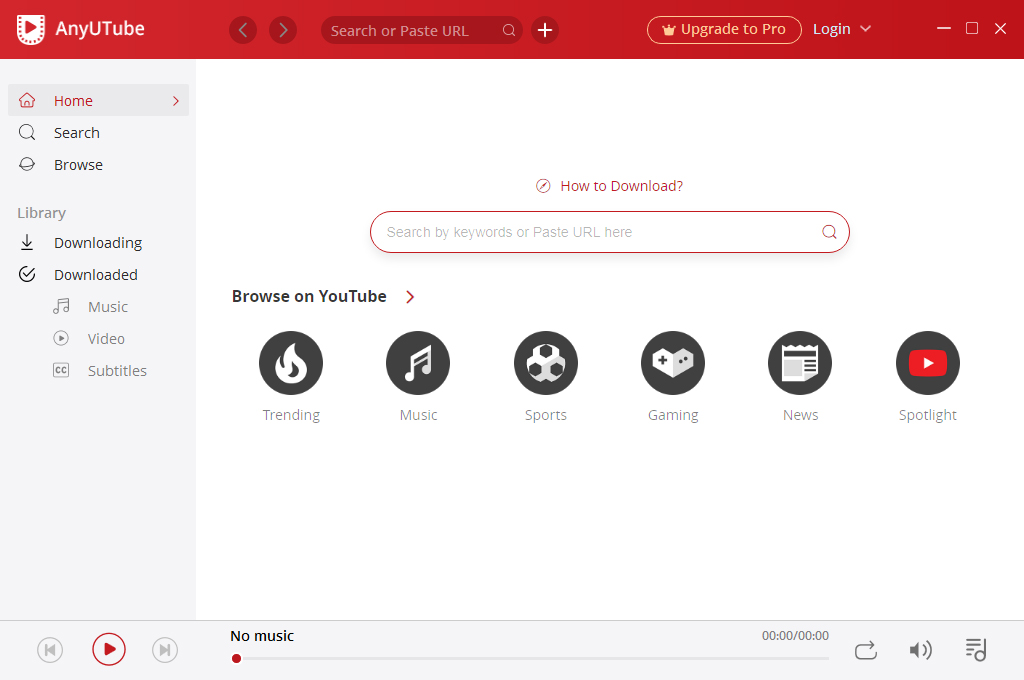Click the AnyUTube logo icon
This screenshot has height=680, width=1024.
click(31, 29)
